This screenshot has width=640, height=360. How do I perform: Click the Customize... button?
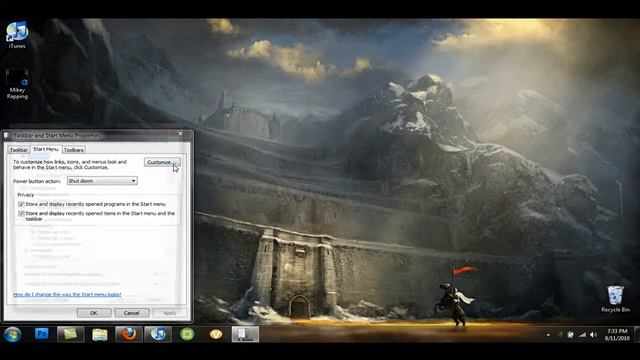coord(162,162)
